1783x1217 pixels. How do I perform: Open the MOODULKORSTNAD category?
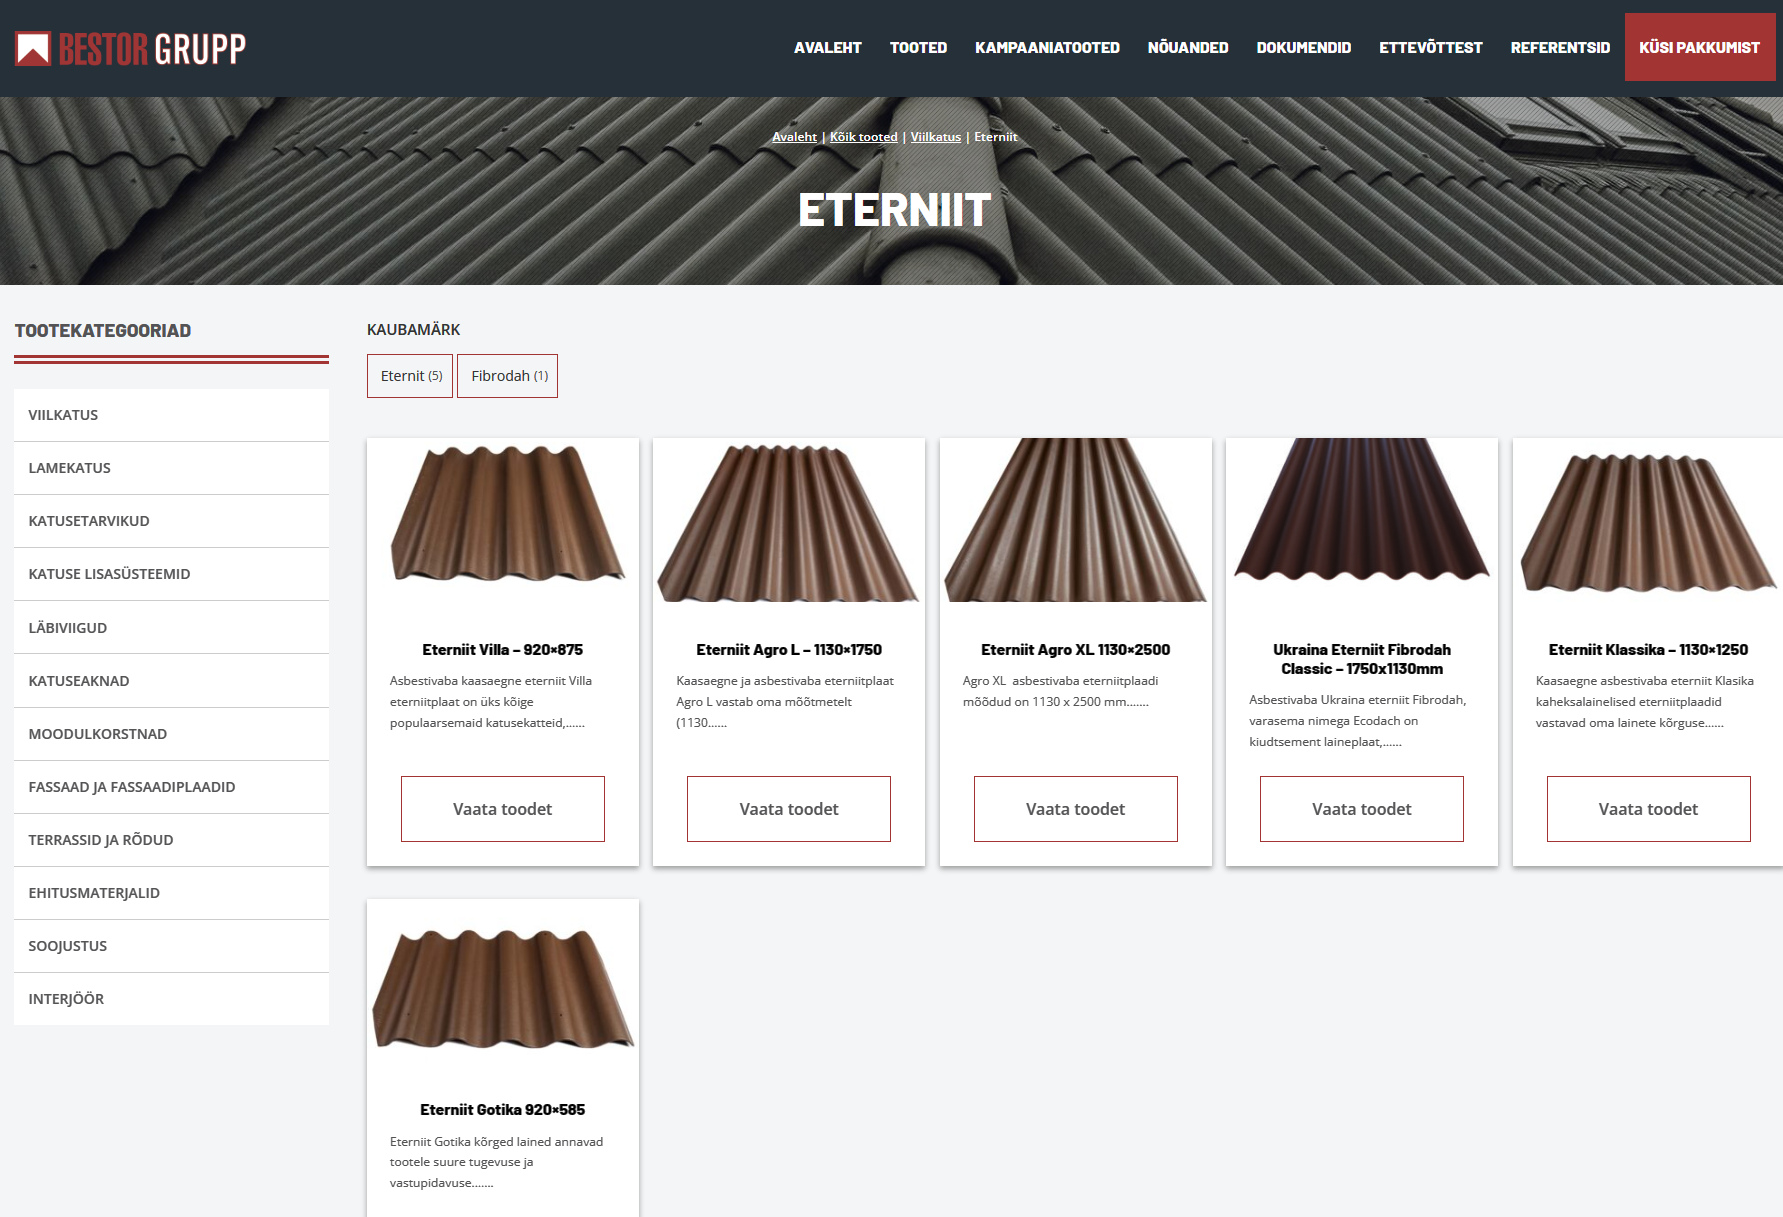pyautogui.click(x=171, y=734)
